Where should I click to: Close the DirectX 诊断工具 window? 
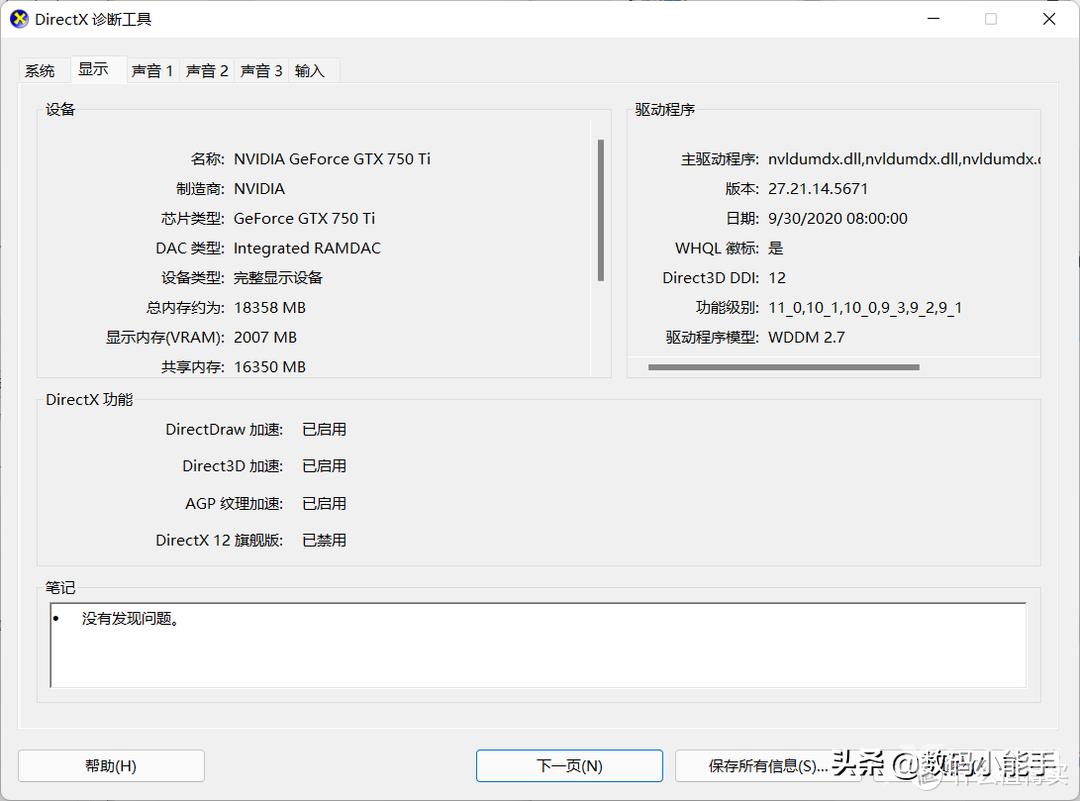pos(1049,19)
